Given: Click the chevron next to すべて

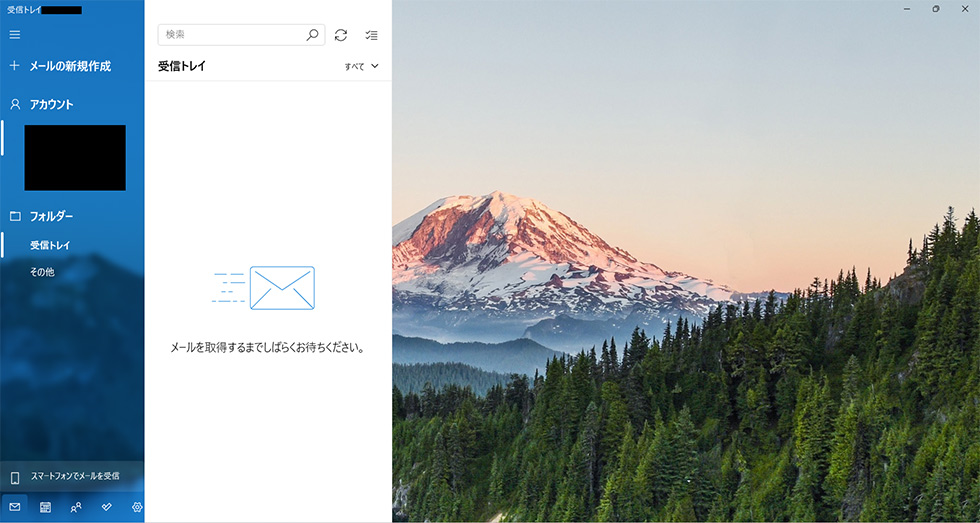Looking at the screenshot, I should coord(375,66).
